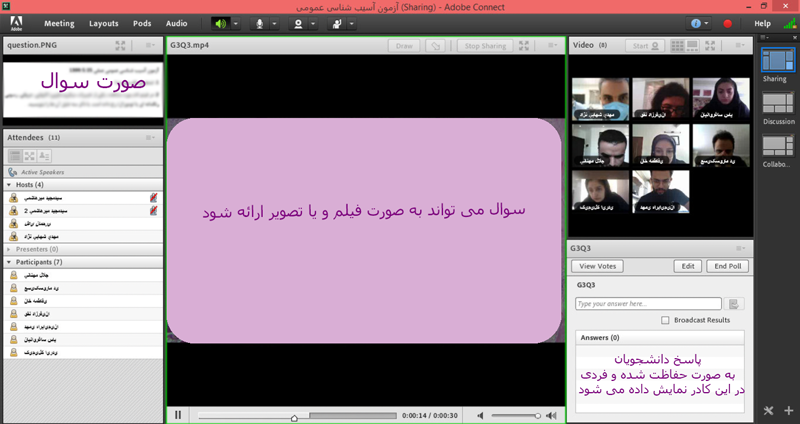Toggle the green speaker audio icon
Viewport: 800px width, 424px height.
pos(220,23)
